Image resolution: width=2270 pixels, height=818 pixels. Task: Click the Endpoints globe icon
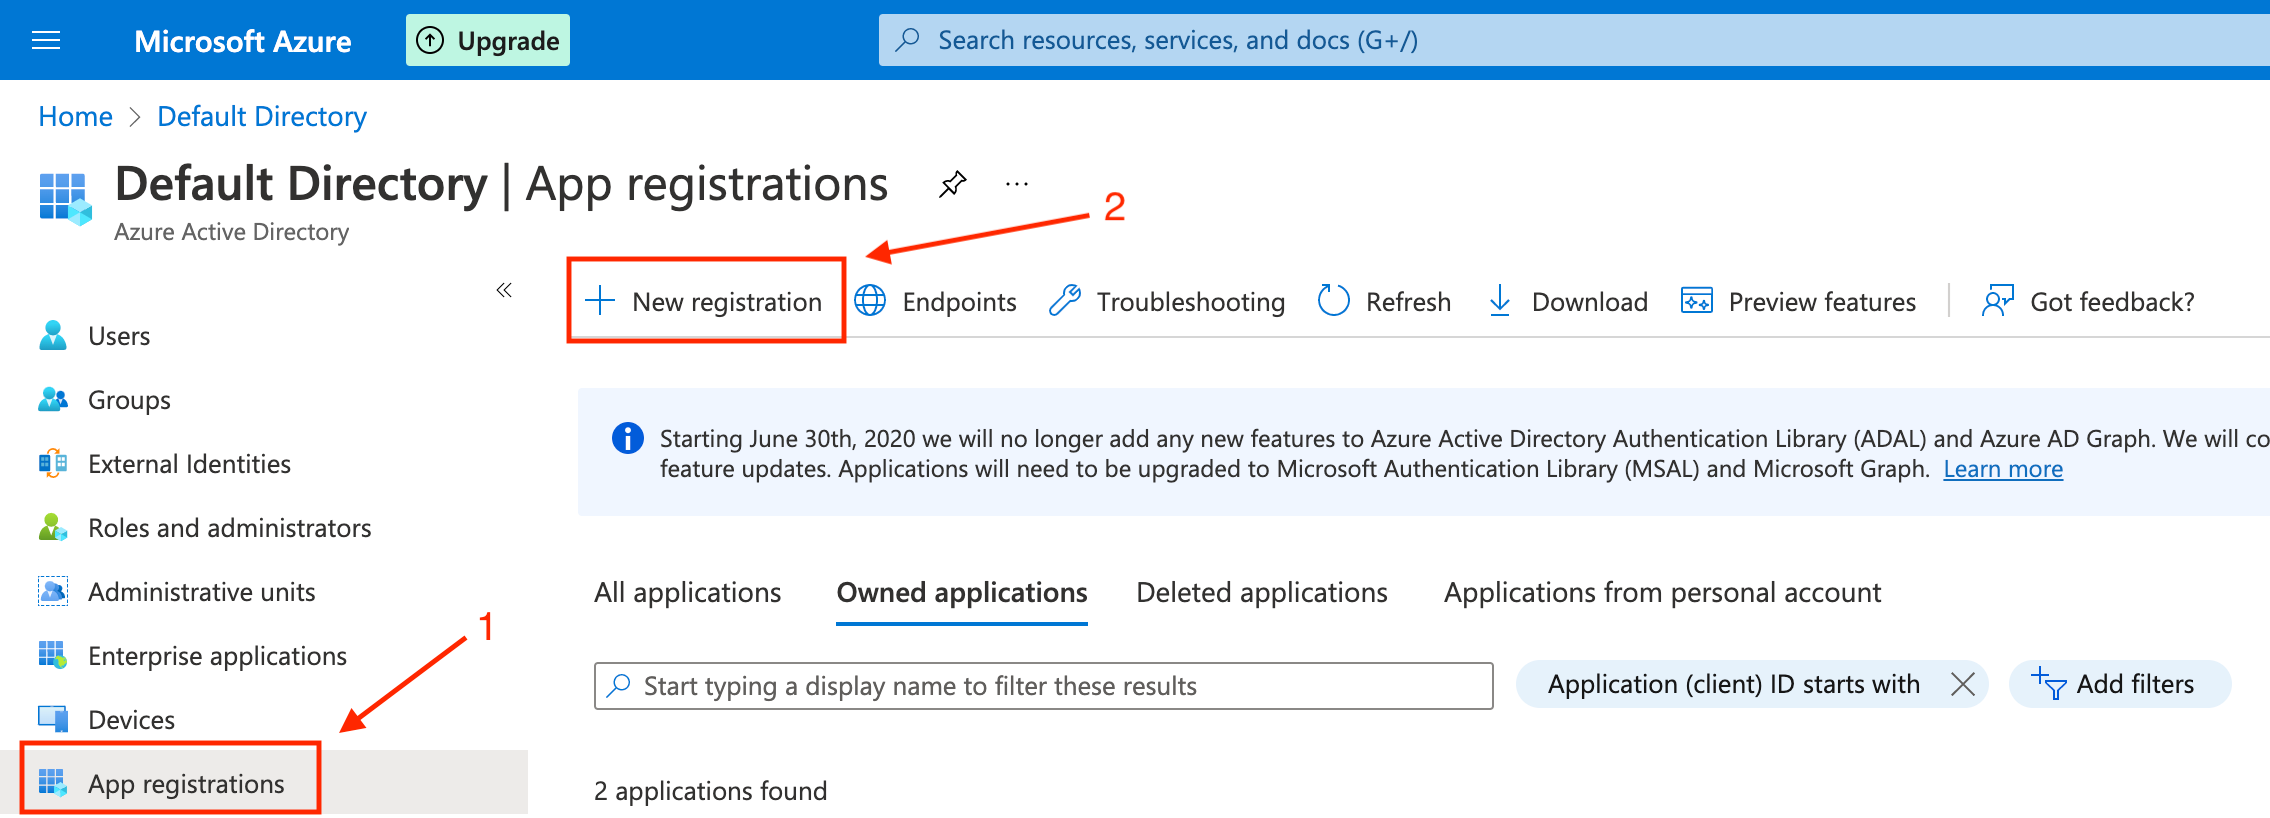pos(870,301)
